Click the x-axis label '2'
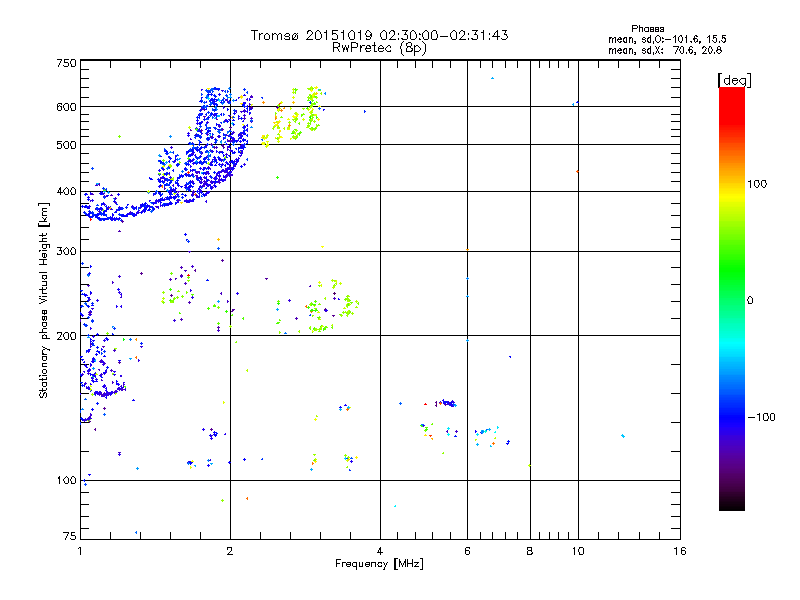The image size is (800, 600). [230, 551]
